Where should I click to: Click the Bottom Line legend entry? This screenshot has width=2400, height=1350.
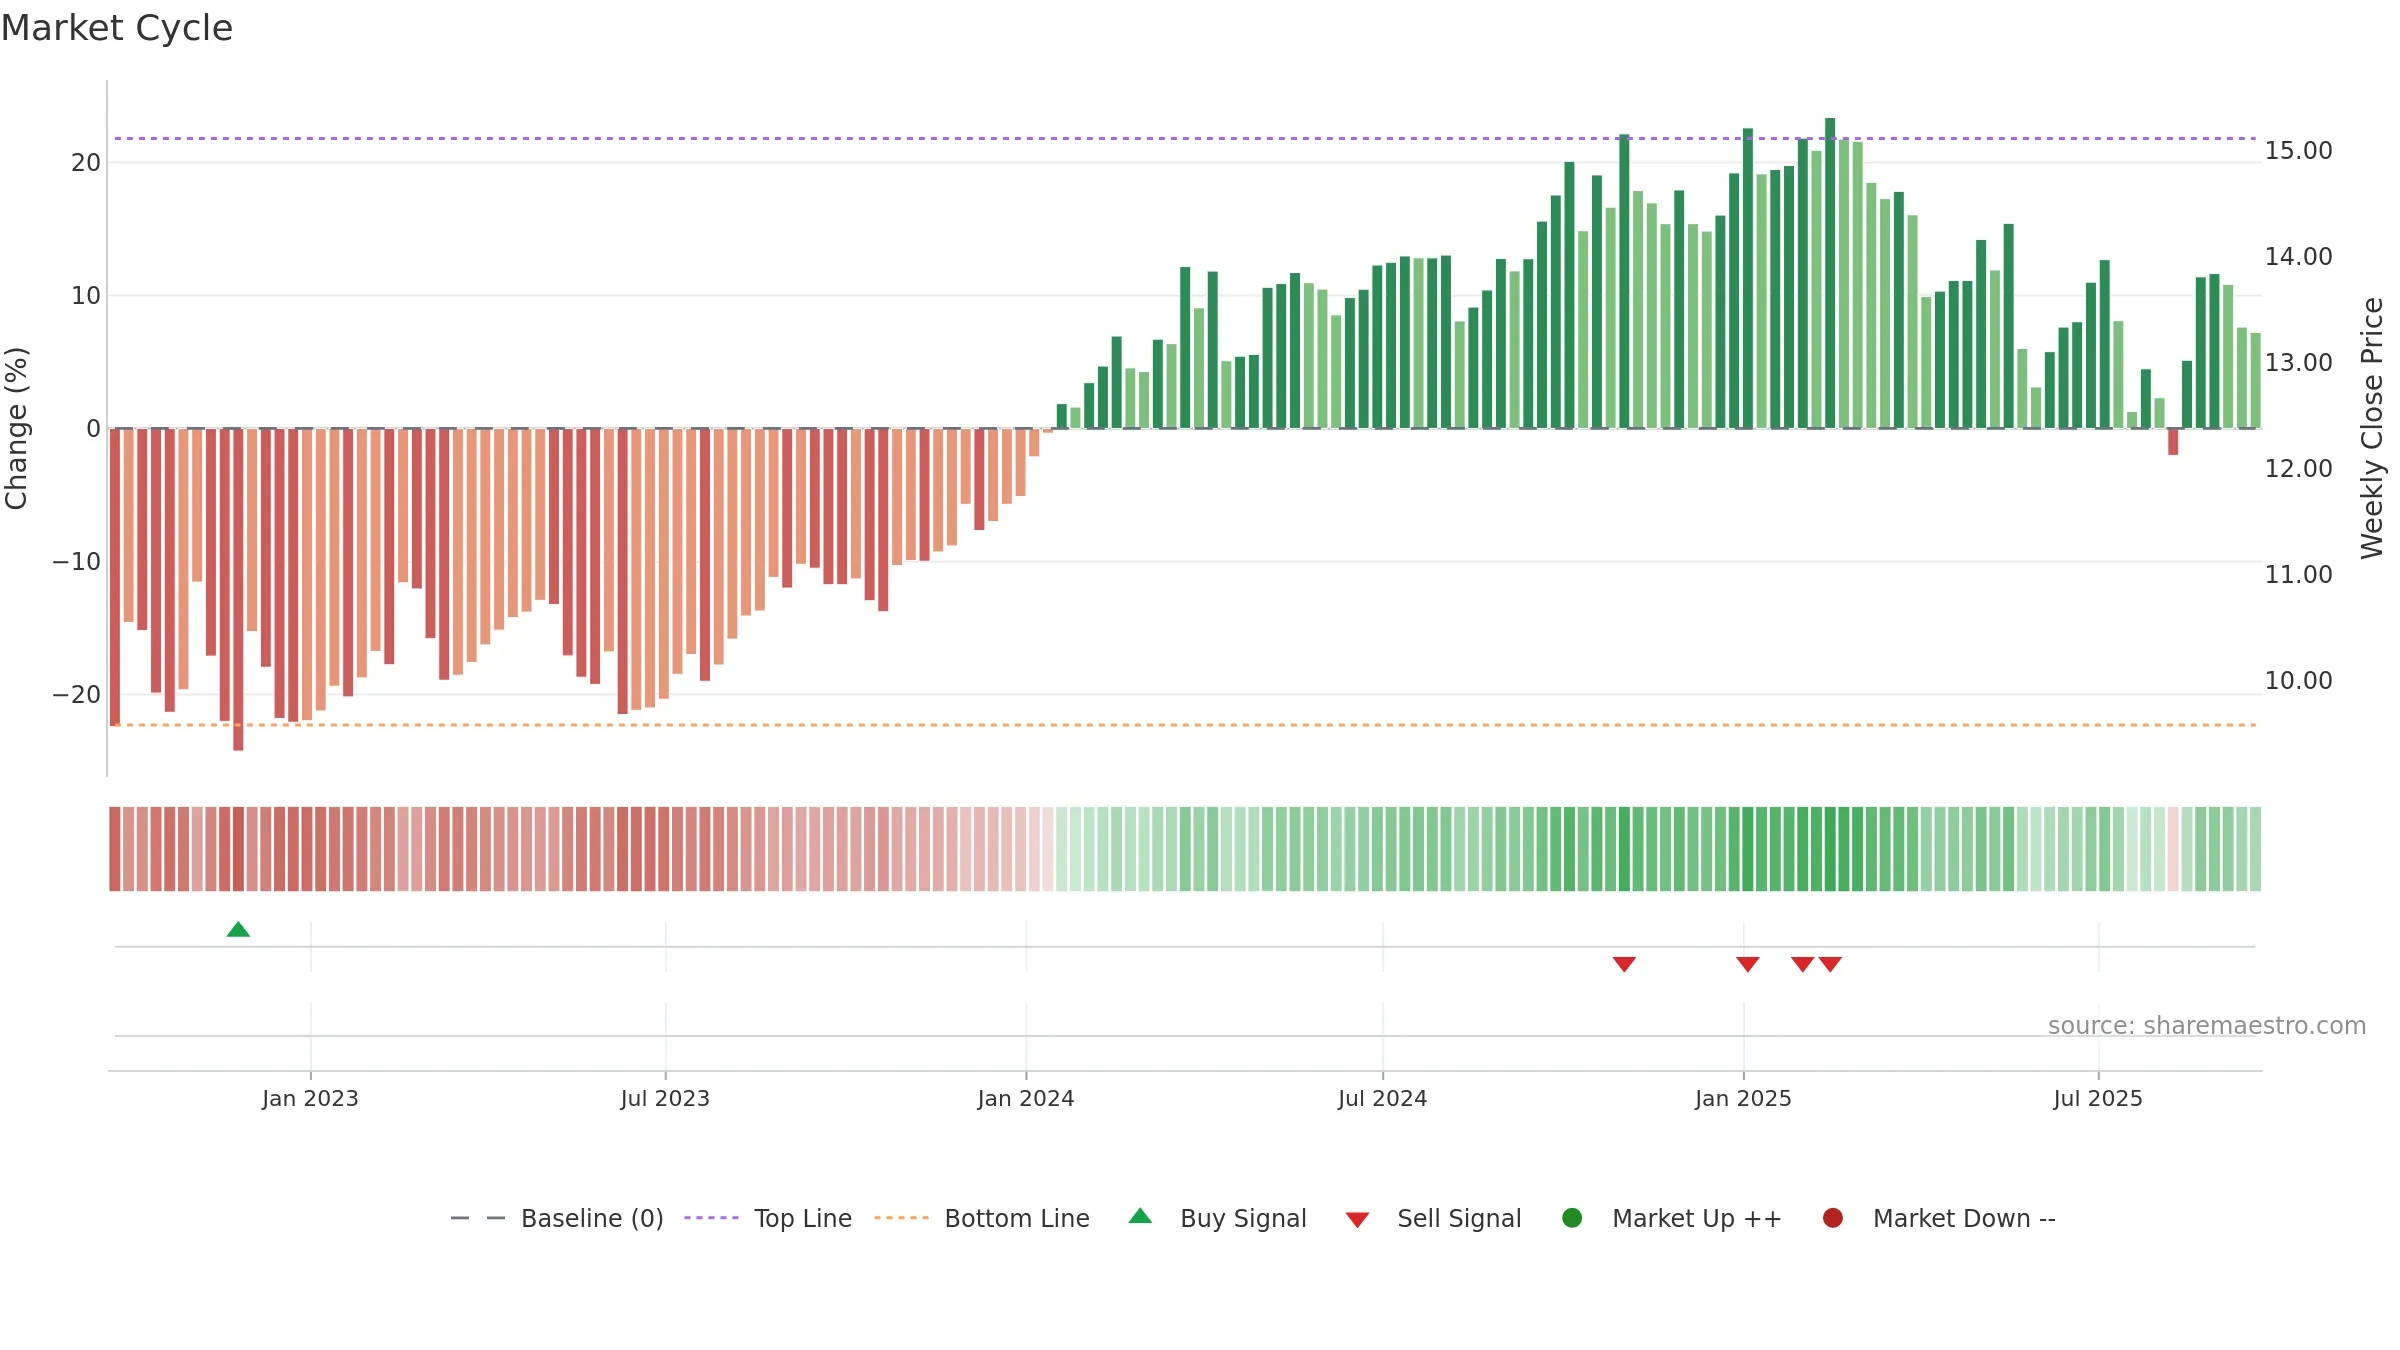pyautogui.click(x=982, y=1218)
